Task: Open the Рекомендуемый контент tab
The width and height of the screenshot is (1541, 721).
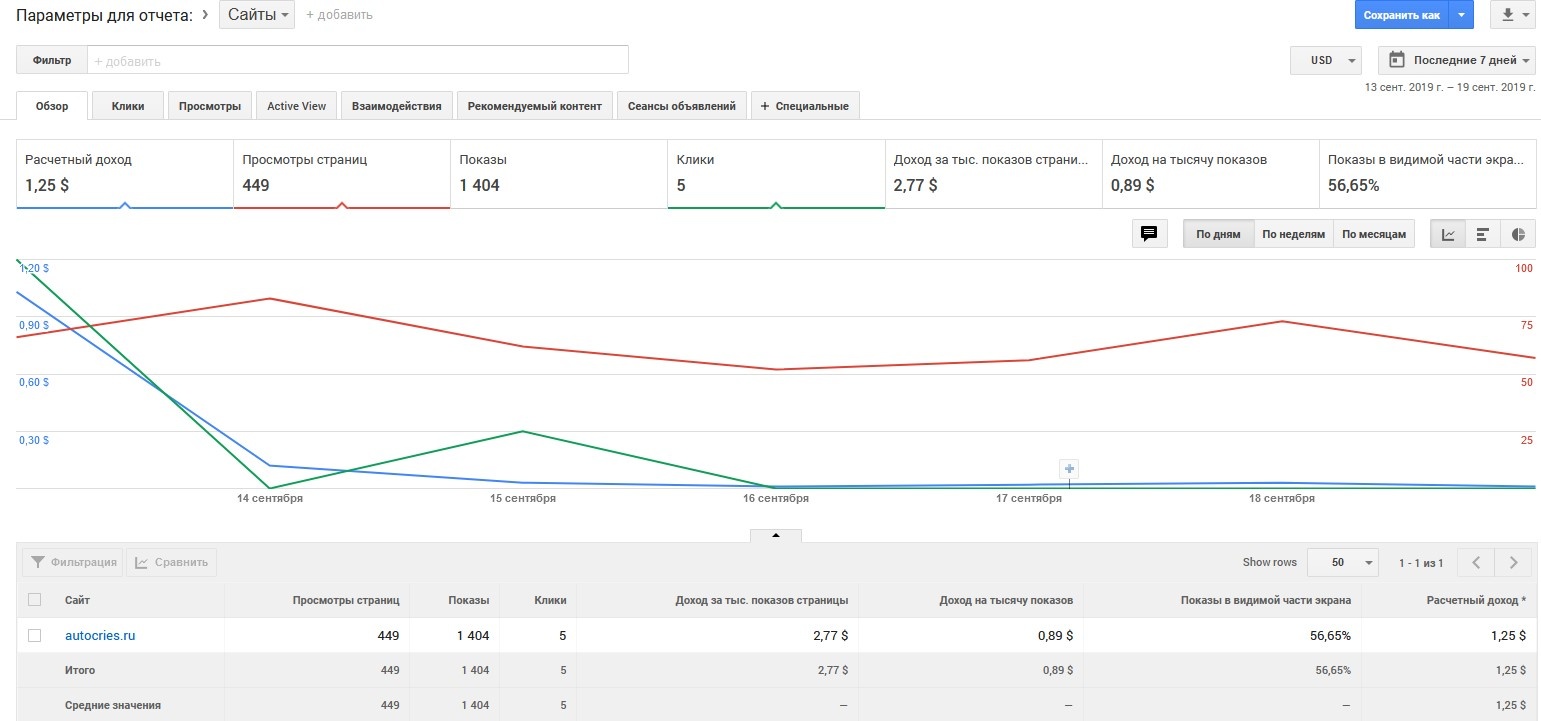Action: (535, 106)
